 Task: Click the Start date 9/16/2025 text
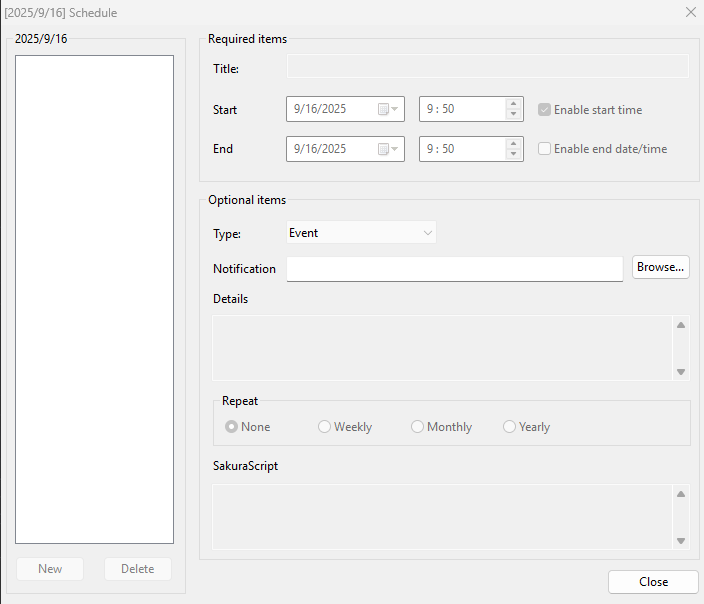320,109
